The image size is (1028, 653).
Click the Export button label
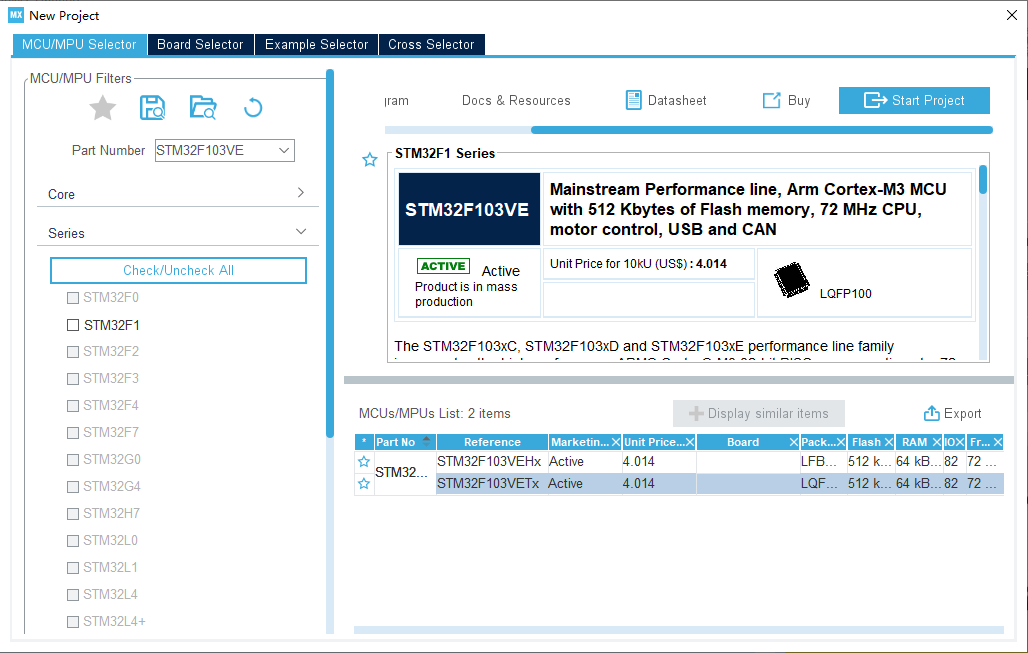[x=962, y=414]
